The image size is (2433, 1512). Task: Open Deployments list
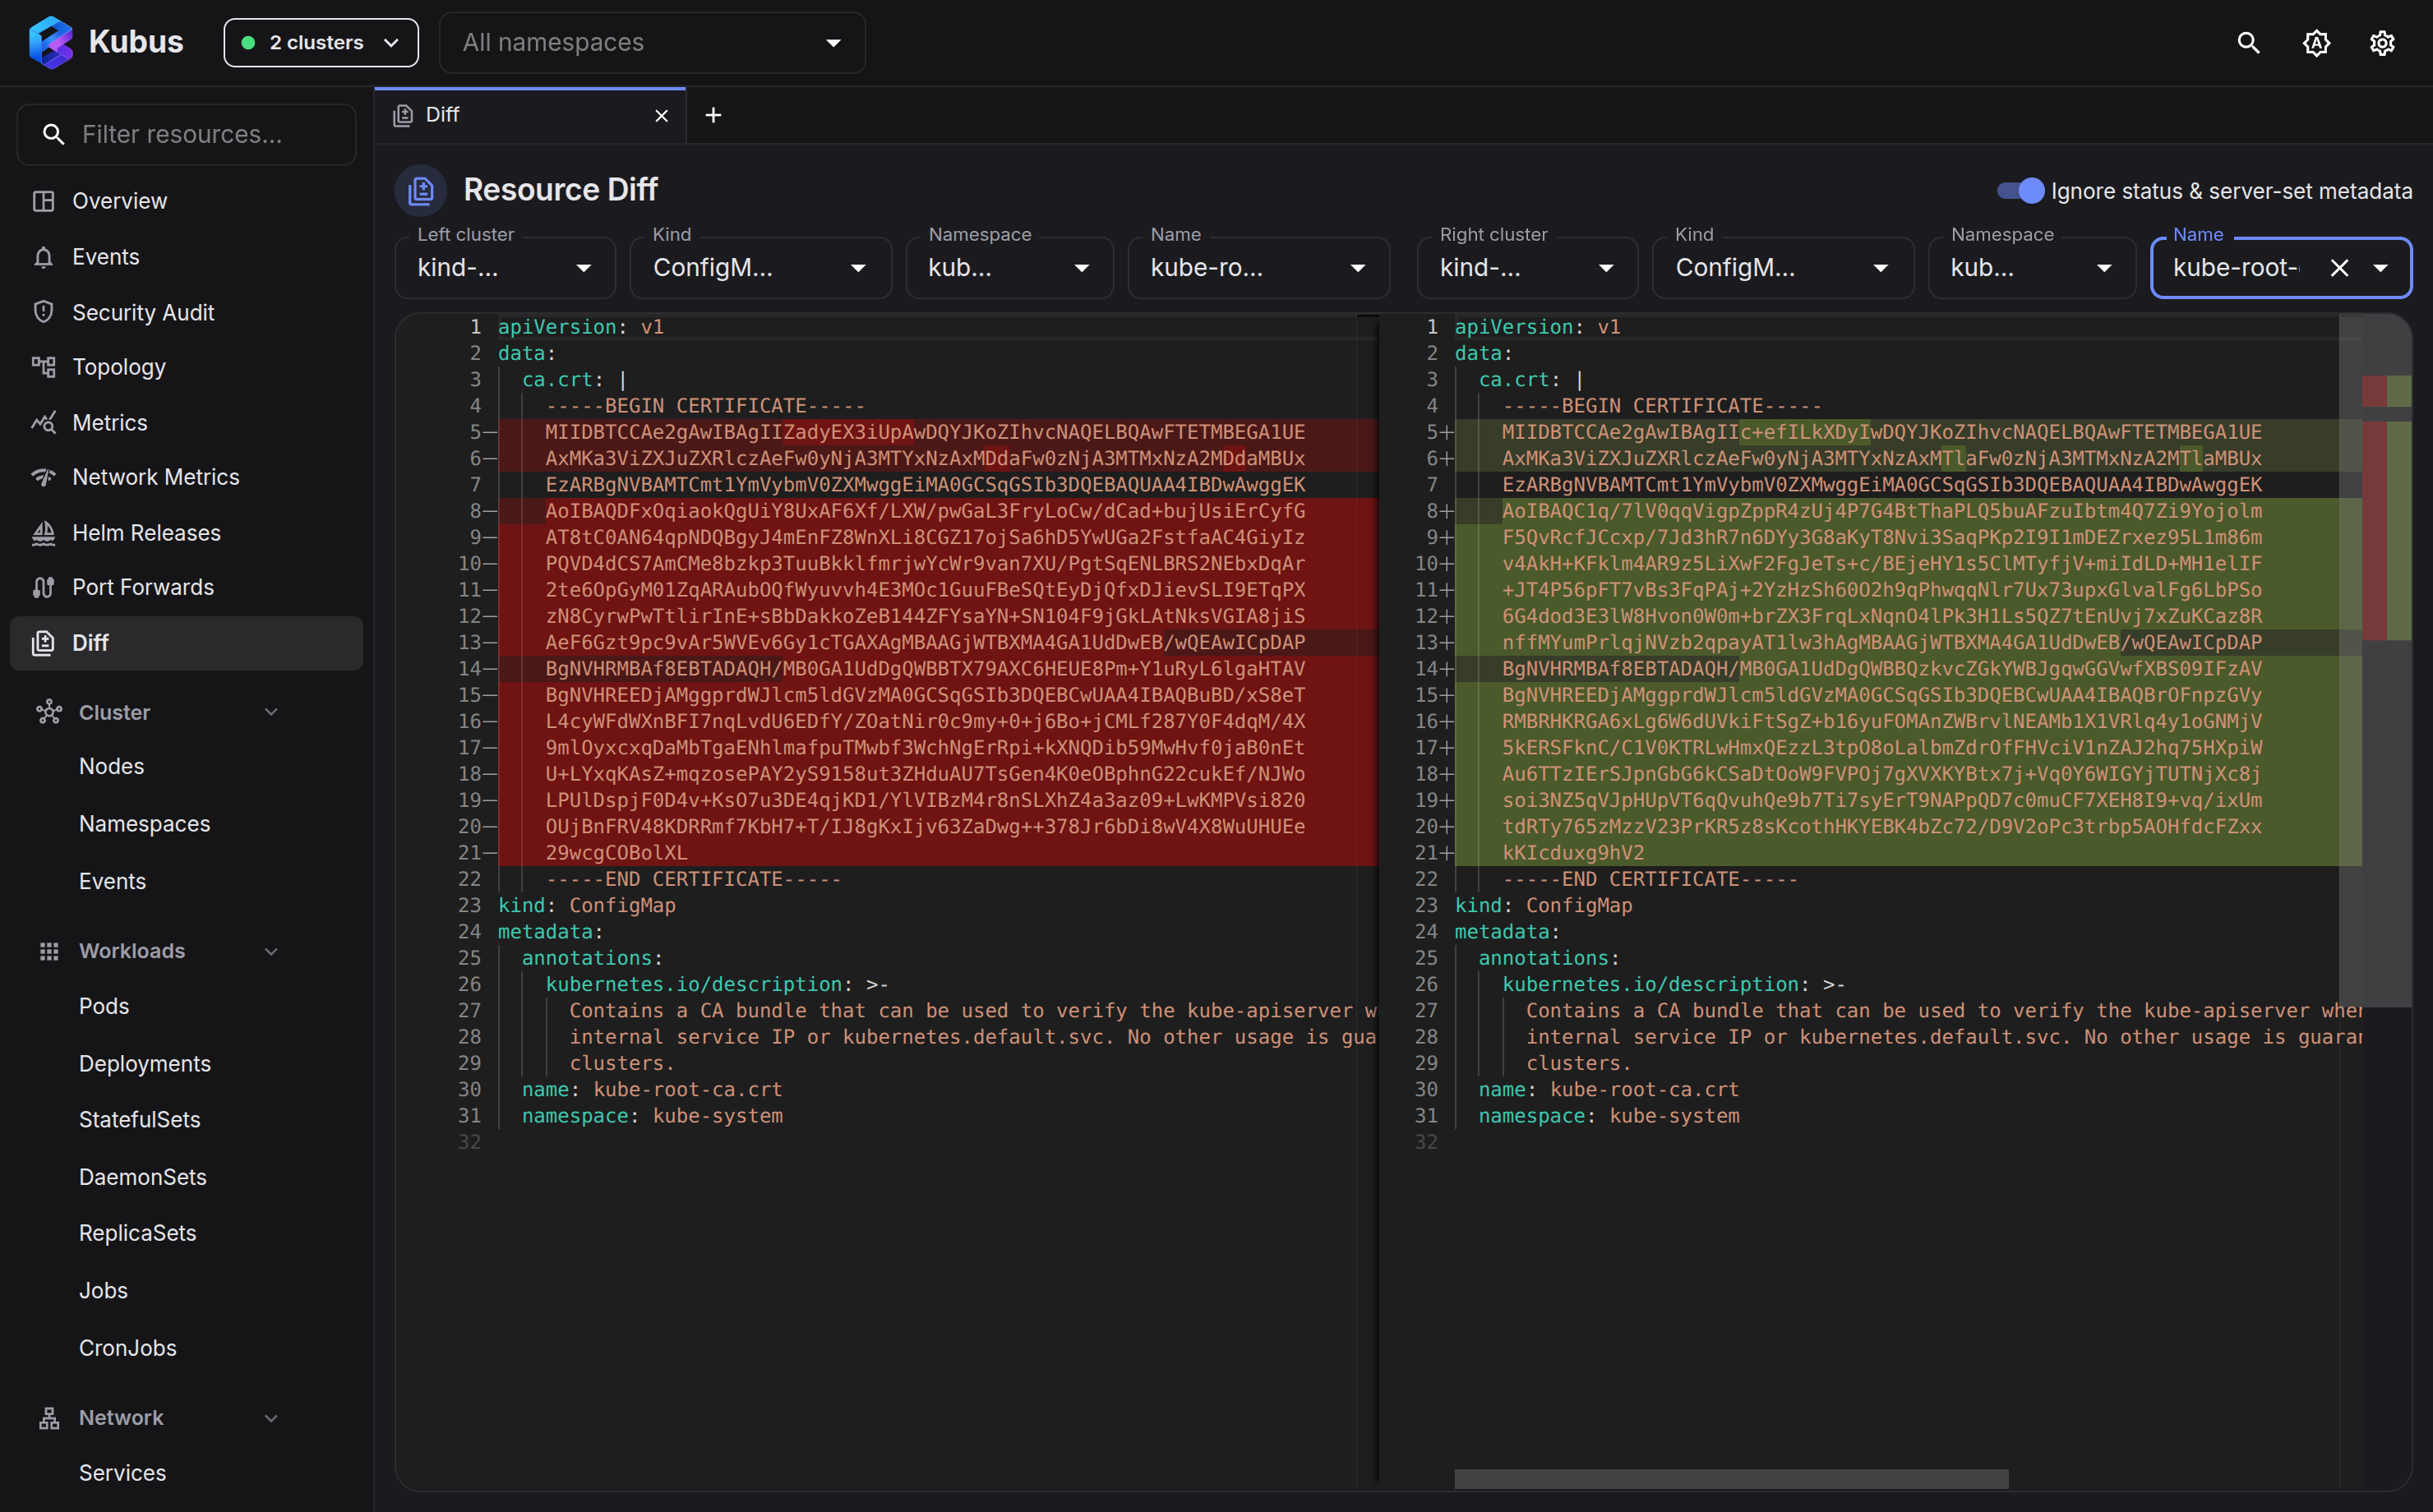tap(145, 1064)
